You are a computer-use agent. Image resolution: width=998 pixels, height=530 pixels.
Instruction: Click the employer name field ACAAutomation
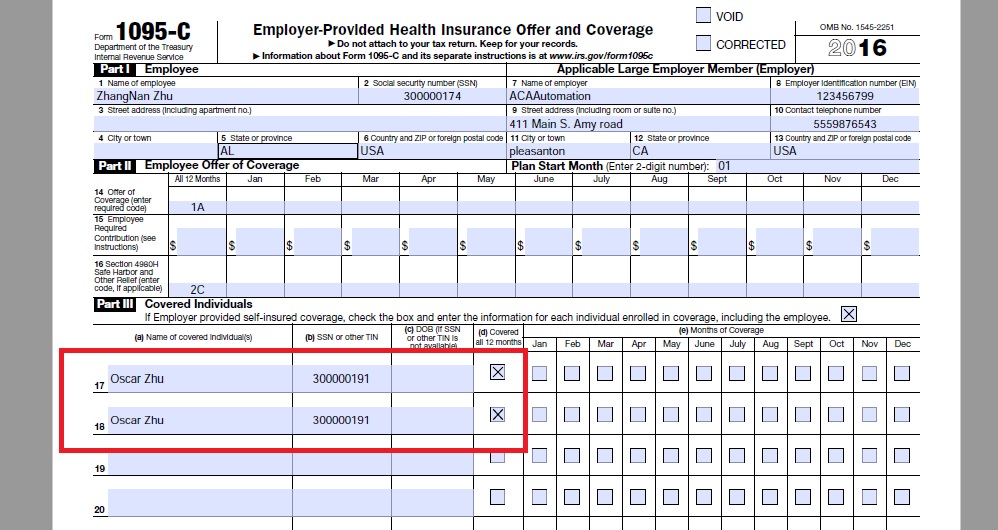pyautogui.click(x=638, y=96)
